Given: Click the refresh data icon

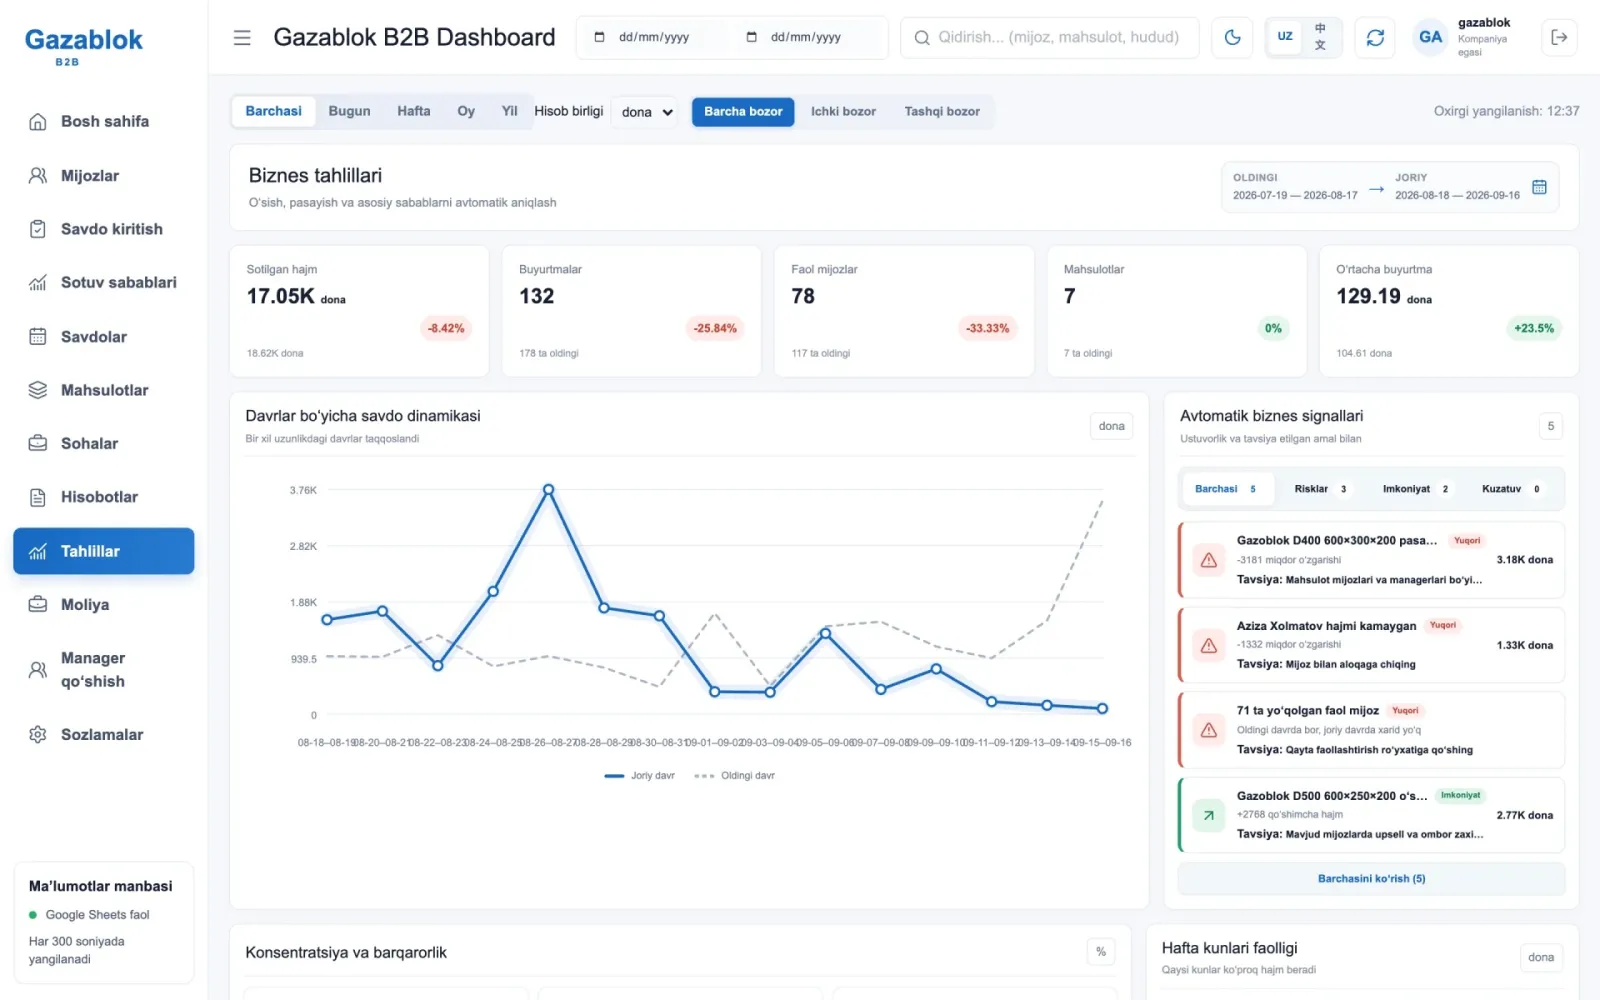Looking at the screenshot, I should tap(1375, 38).
